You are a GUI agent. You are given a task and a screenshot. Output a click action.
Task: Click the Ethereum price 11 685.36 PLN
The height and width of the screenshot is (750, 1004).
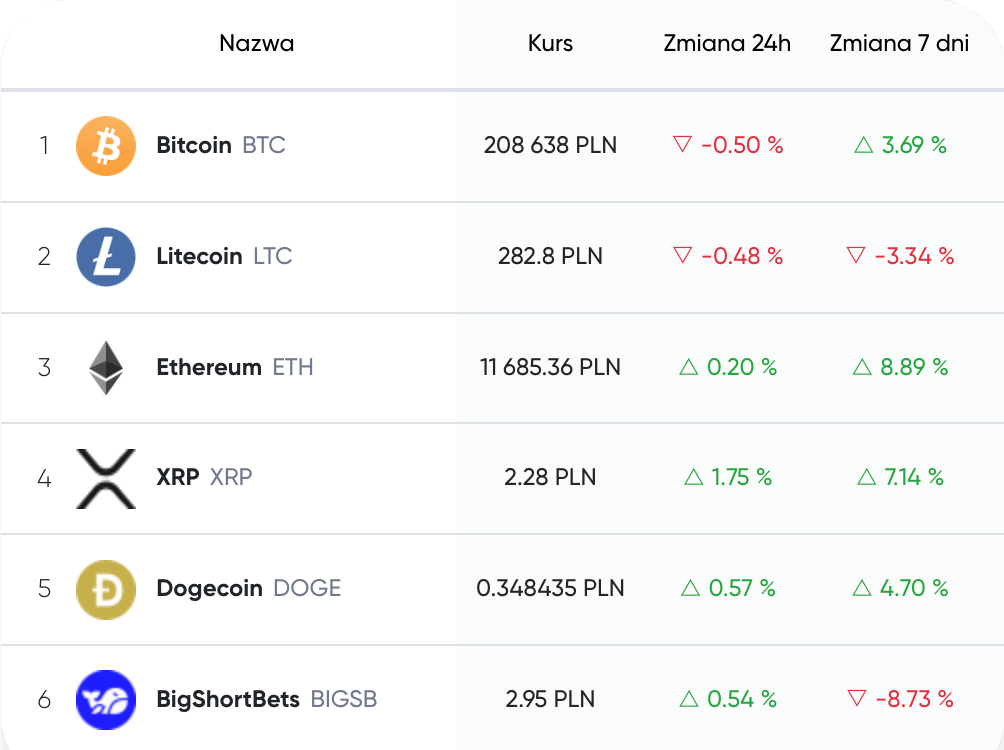pyautogui.click(x=550, y=367)
